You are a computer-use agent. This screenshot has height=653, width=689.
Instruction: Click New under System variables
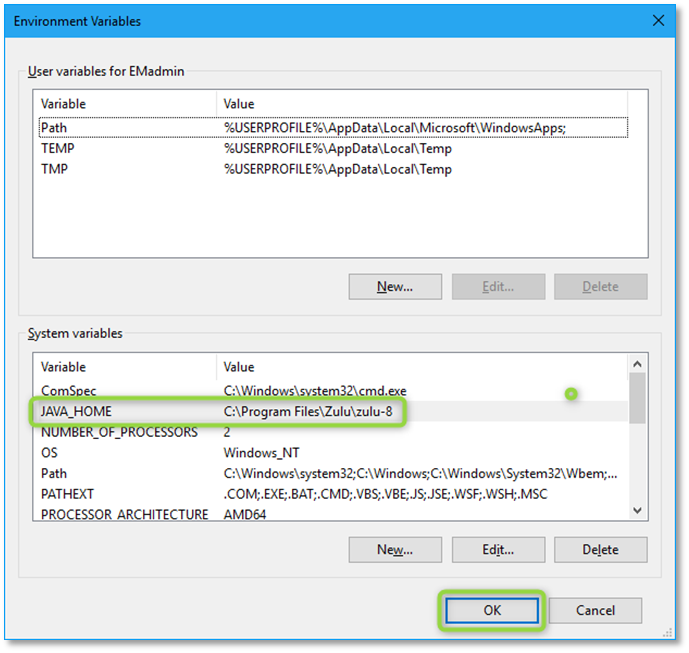[x=395, y=549]
